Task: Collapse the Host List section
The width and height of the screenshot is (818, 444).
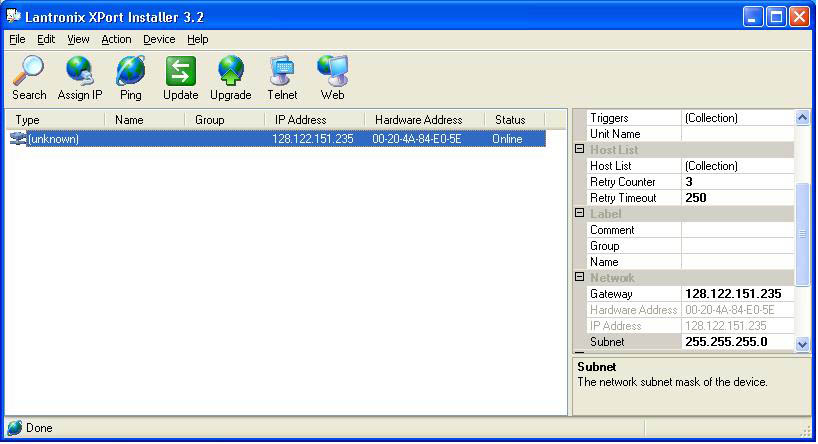Action: click(x=580, y=149)
